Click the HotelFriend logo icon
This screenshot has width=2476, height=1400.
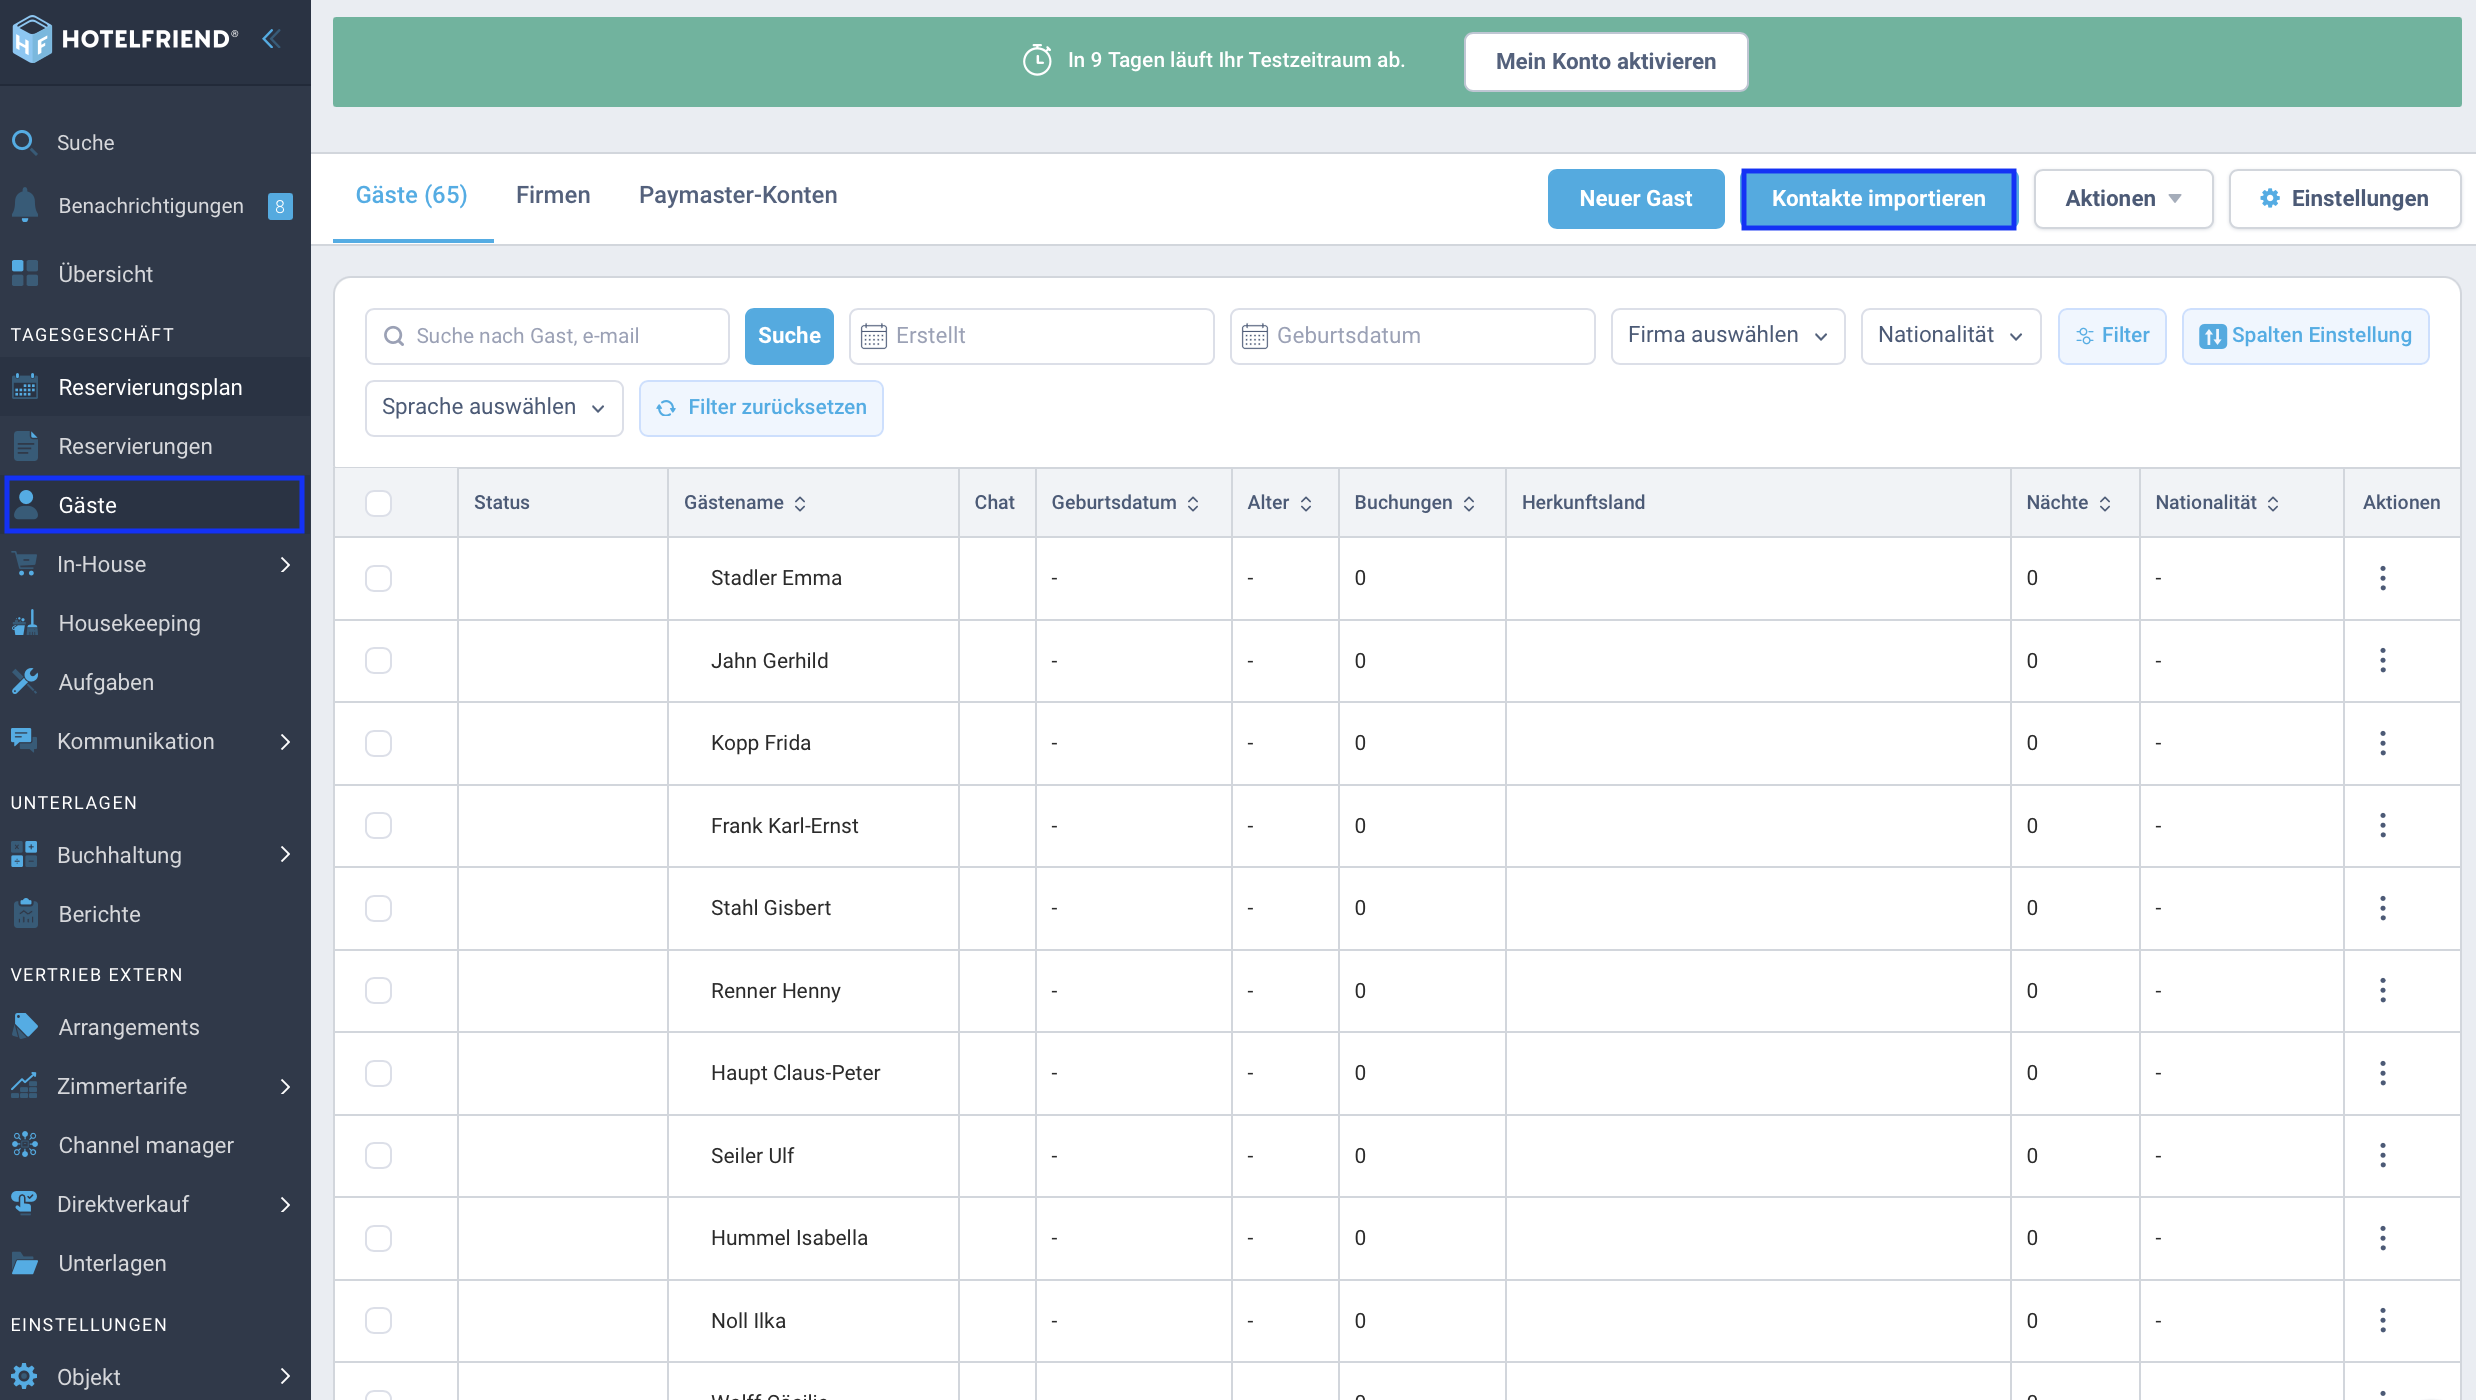(31, 39)
